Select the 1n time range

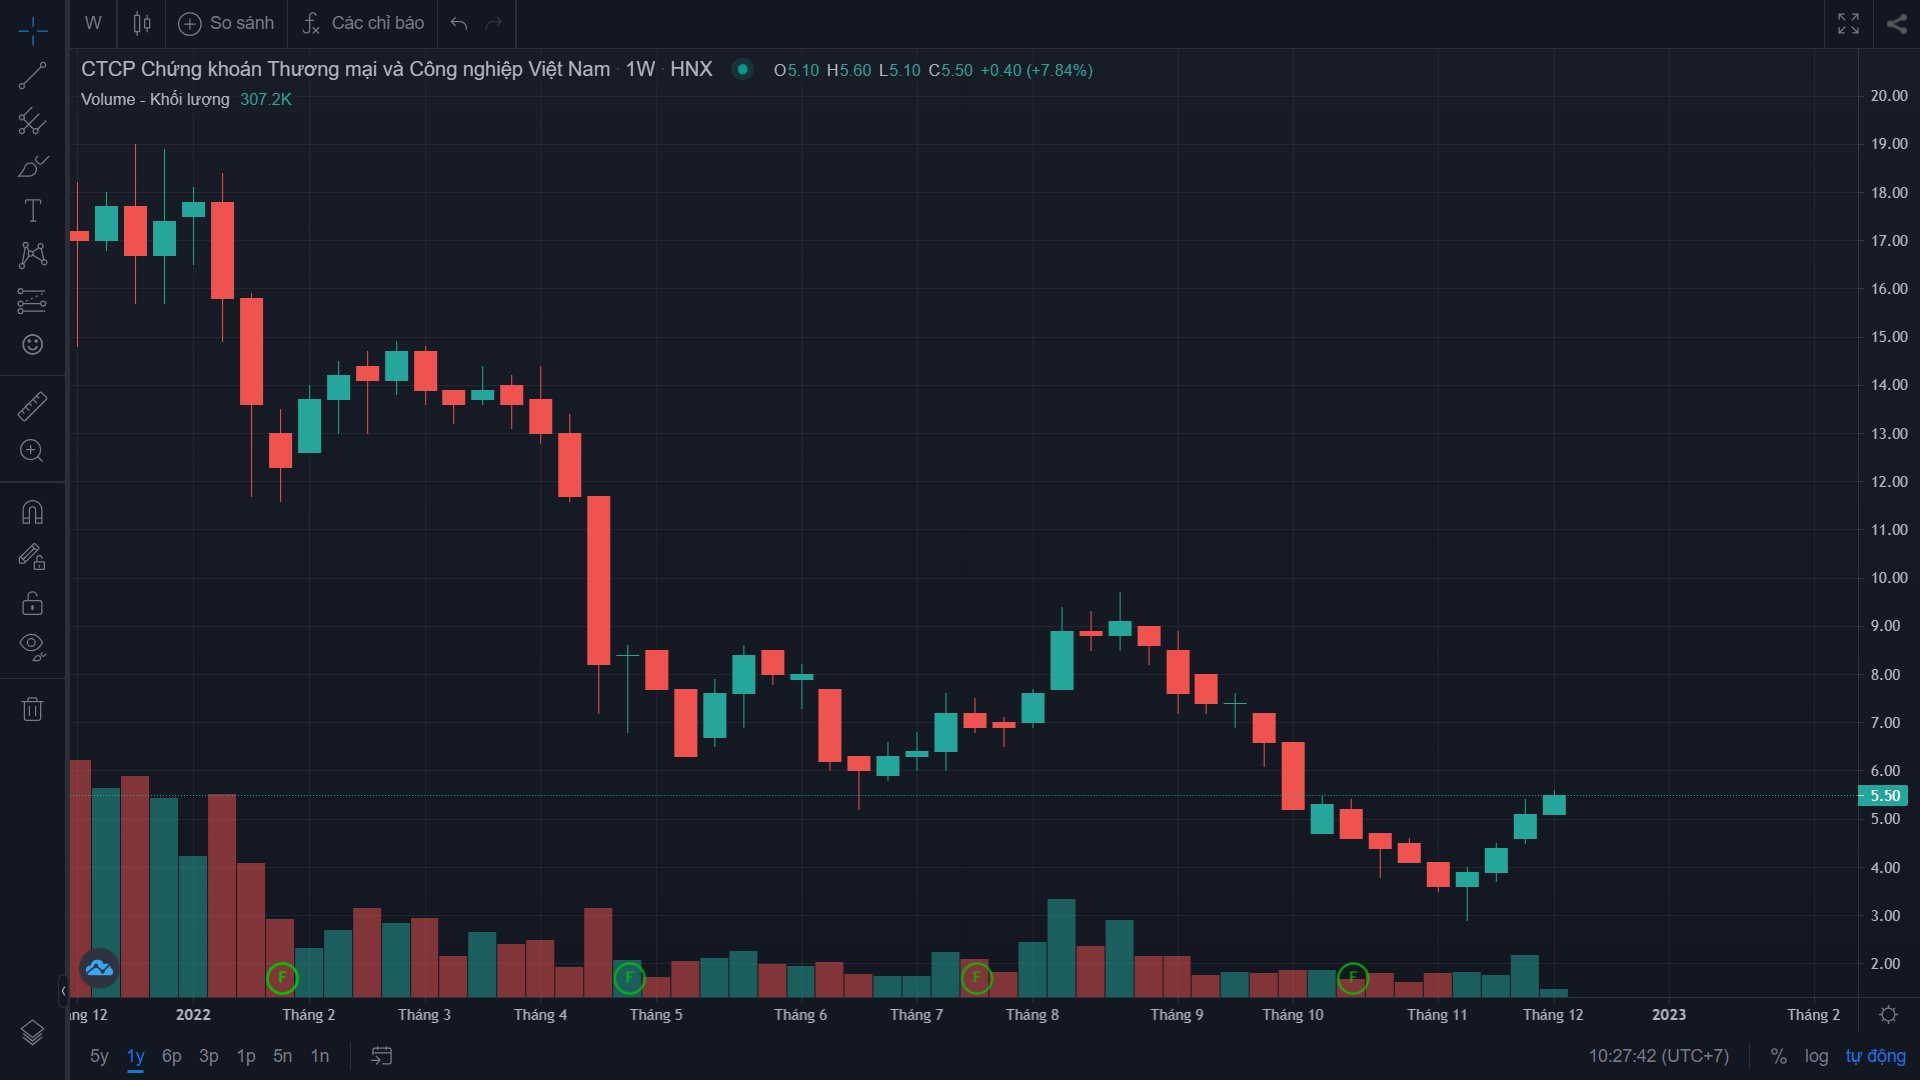(x=320, y=1056)
